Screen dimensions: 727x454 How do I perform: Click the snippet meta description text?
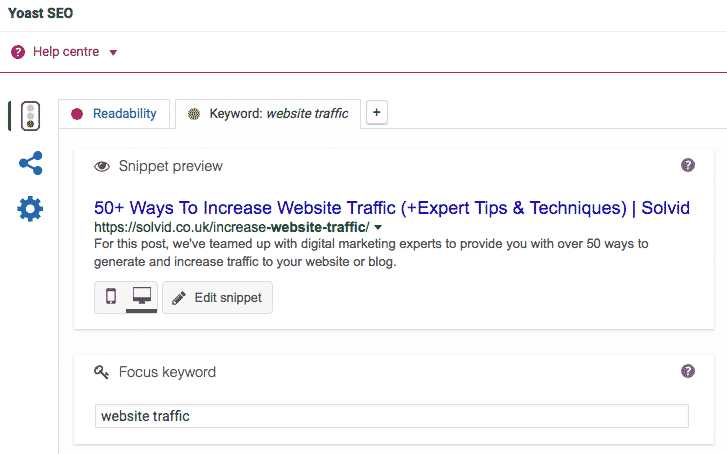[x=371, y=253]
